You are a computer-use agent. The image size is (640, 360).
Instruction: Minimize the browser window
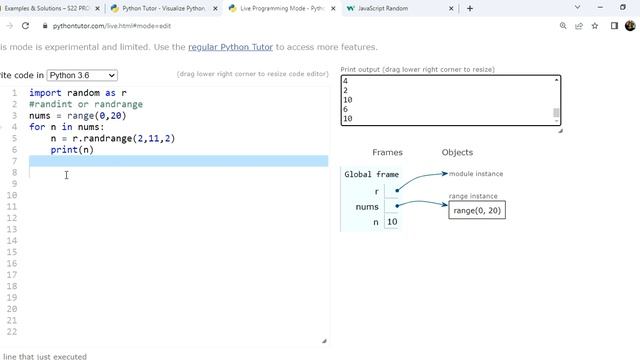600,7
